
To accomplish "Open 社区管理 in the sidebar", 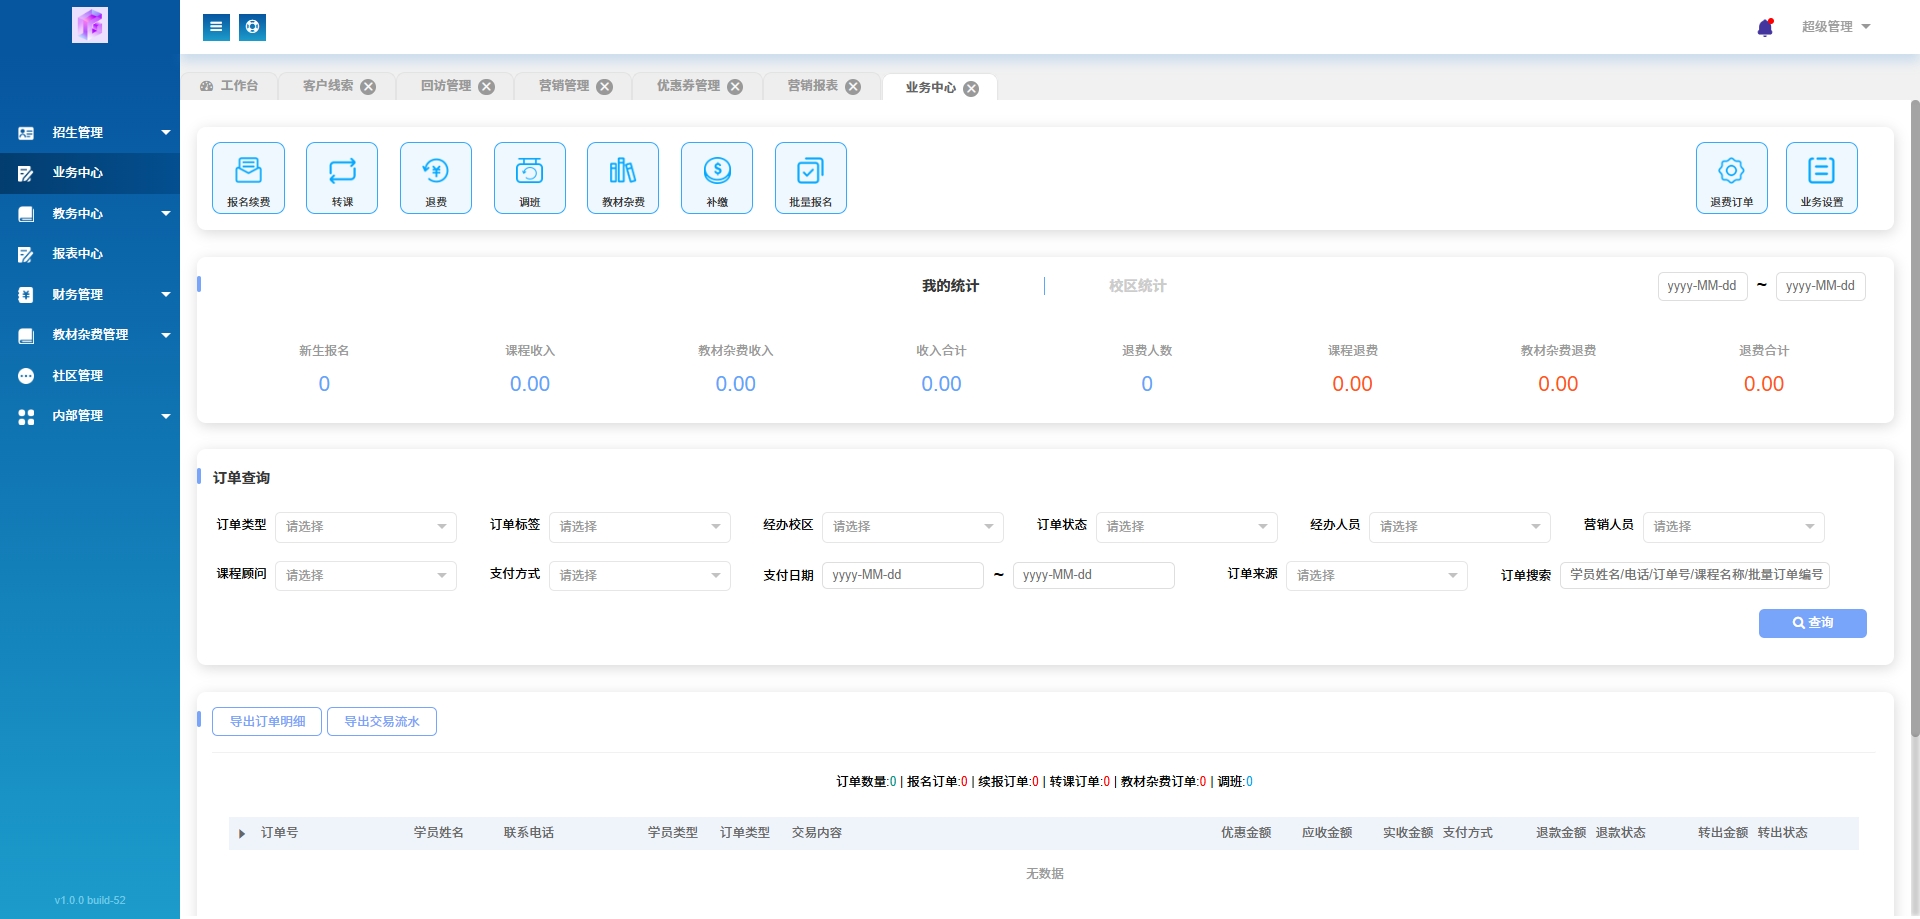I will [90, 376].
